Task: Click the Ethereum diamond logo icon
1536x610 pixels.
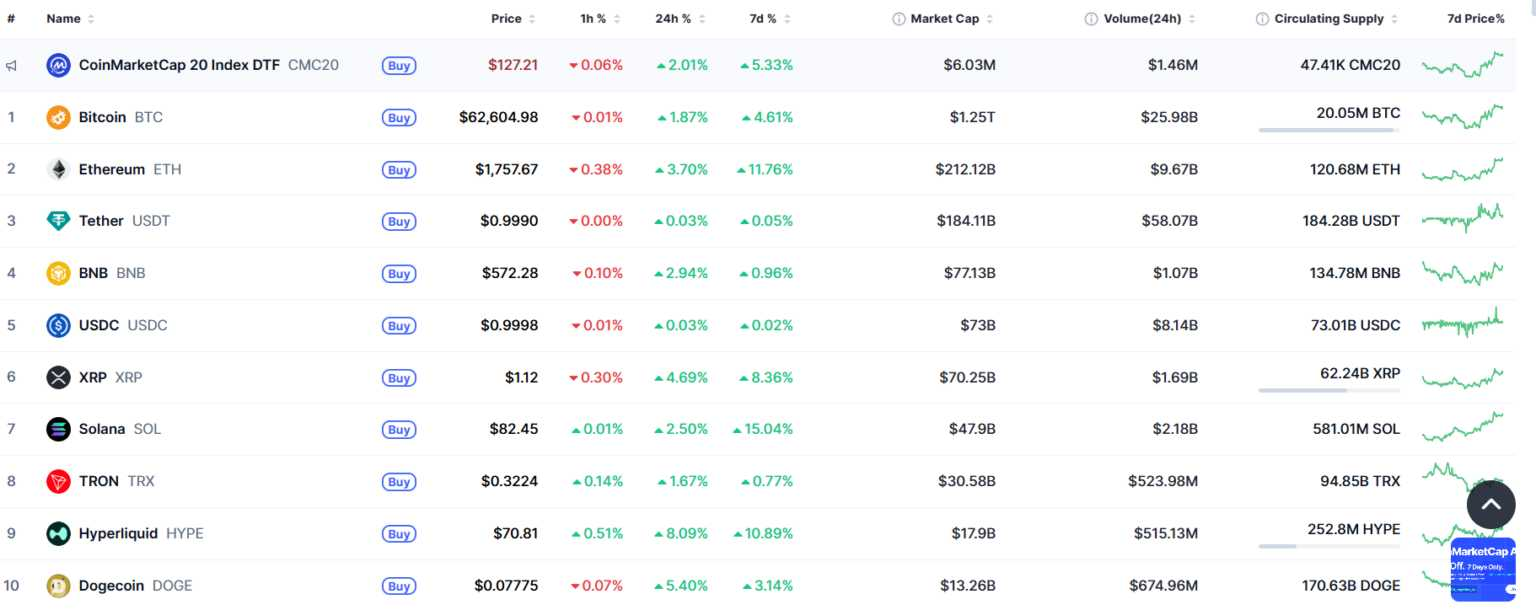Action: [x=58, y=169]
